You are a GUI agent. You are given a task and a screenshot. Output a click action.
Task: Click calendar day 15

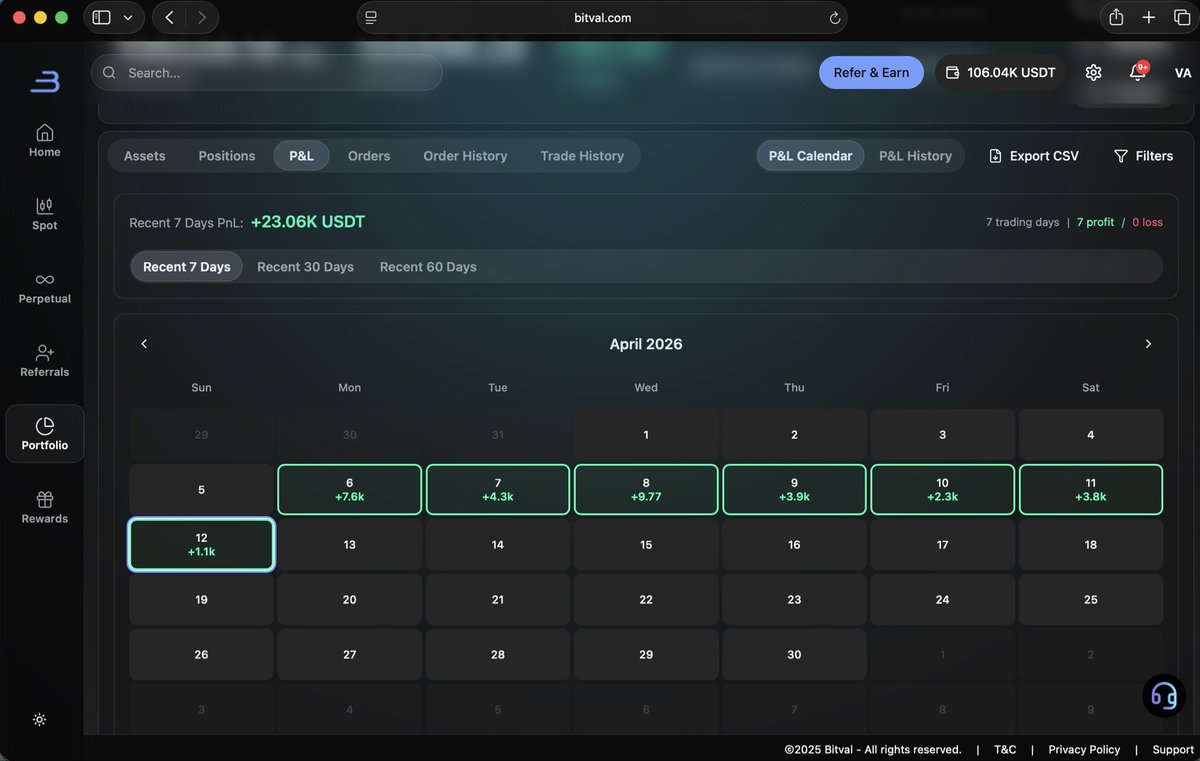pyautogui.click(x=646, y=545)
